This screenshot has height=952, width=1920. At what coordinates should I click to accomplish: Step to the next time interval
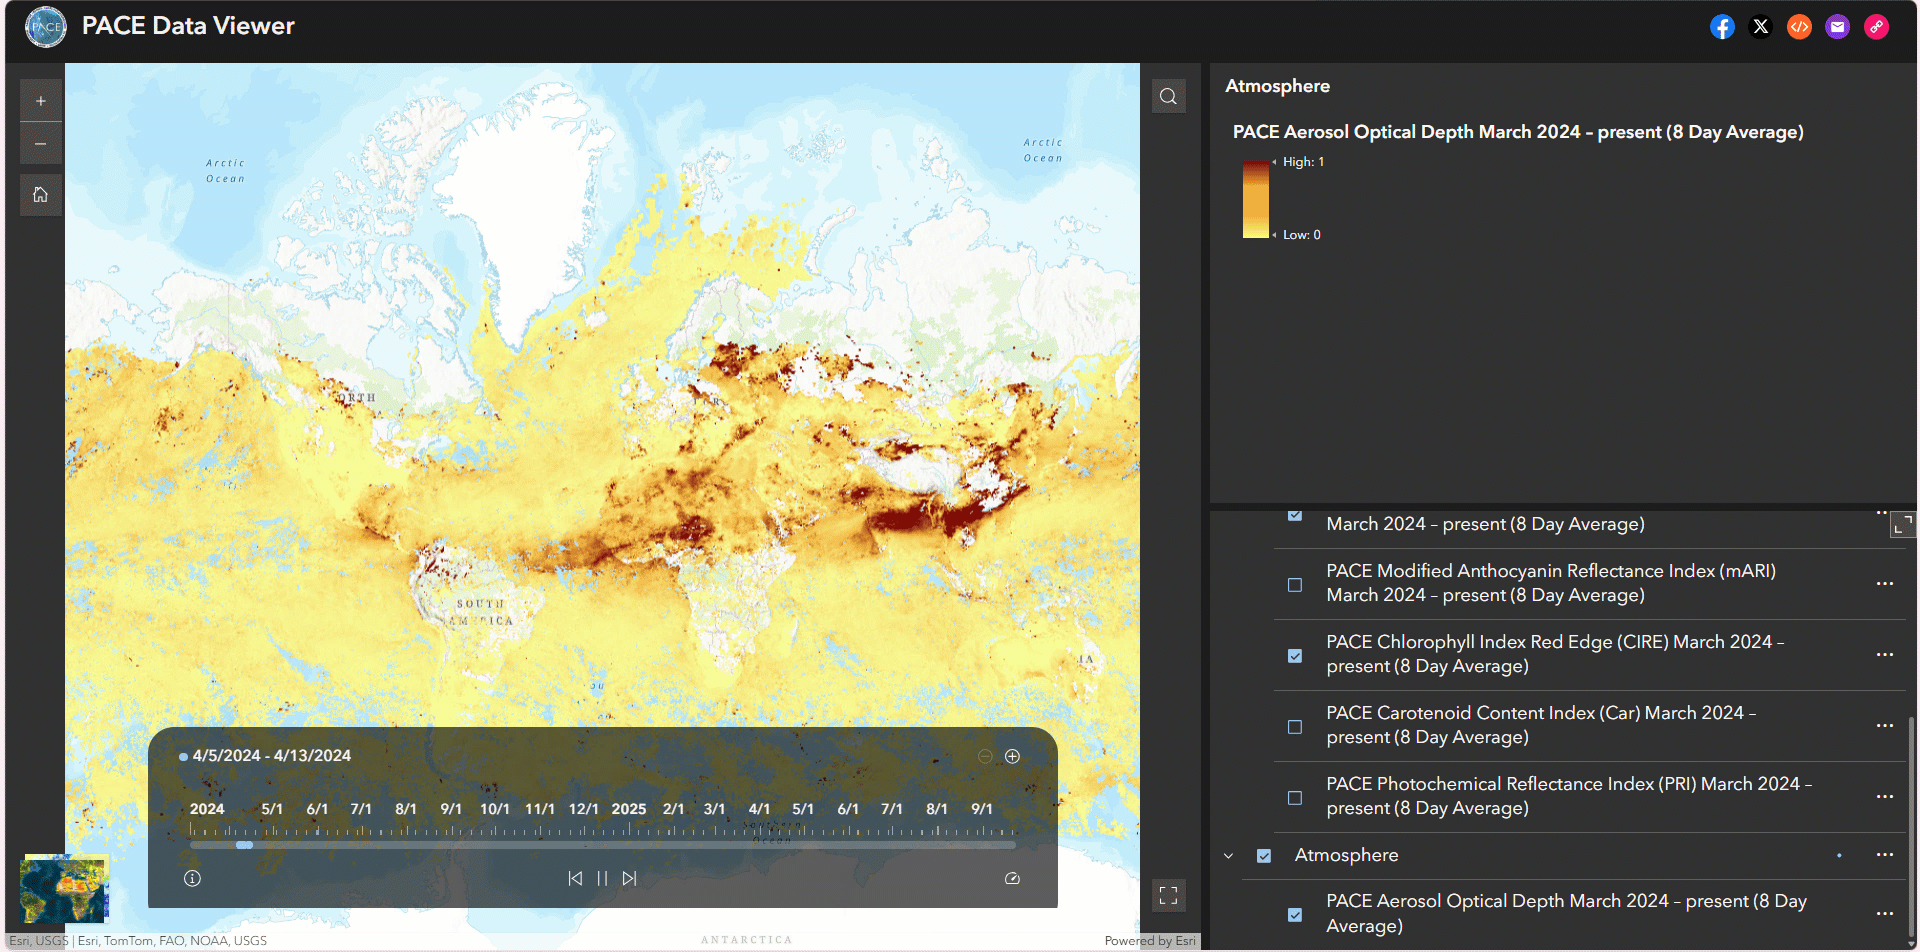point(629,878)
